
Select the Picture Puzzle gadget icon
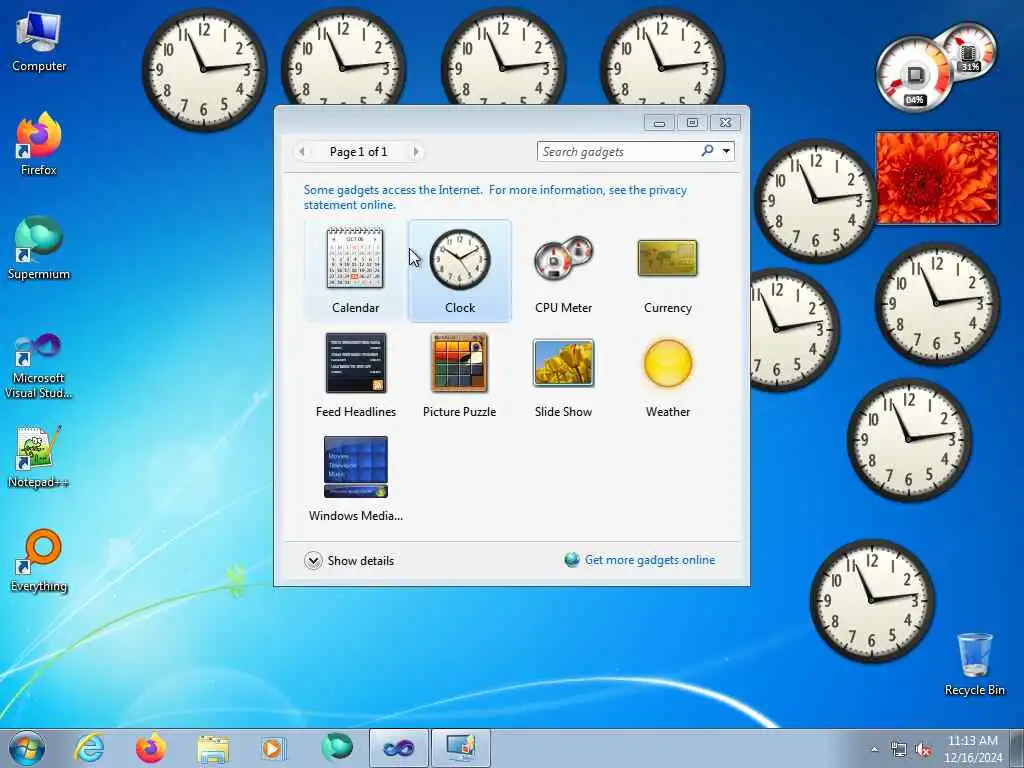(460, 362)
